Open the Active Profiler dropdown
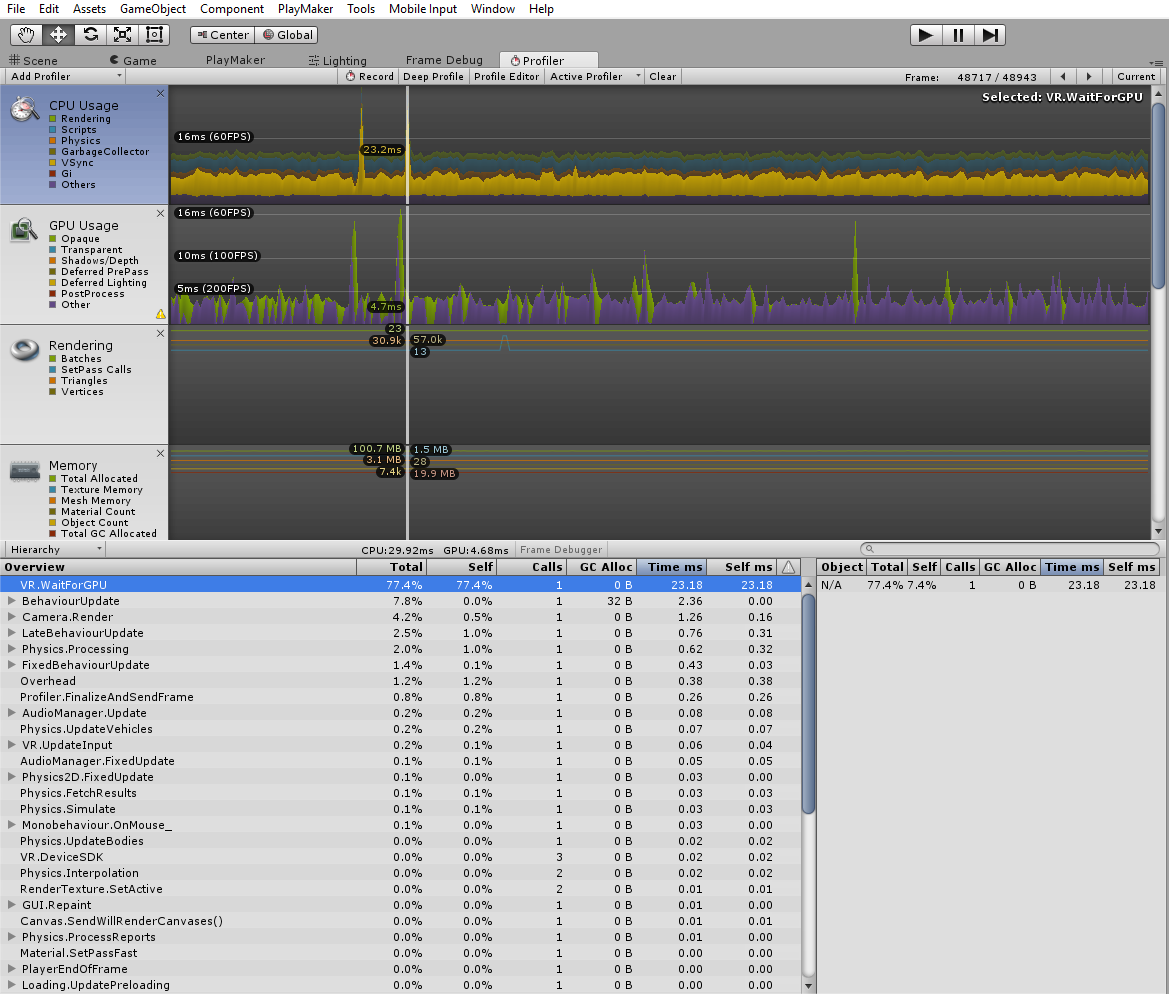 [586, 75]
